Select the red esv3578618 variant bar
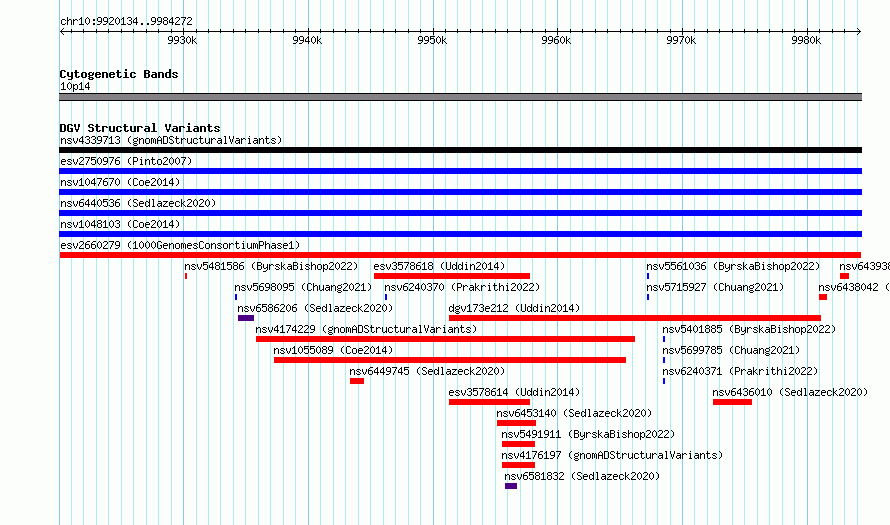This screenshot has height=525, width=890. pyautogui.click(x=452, y=276)
